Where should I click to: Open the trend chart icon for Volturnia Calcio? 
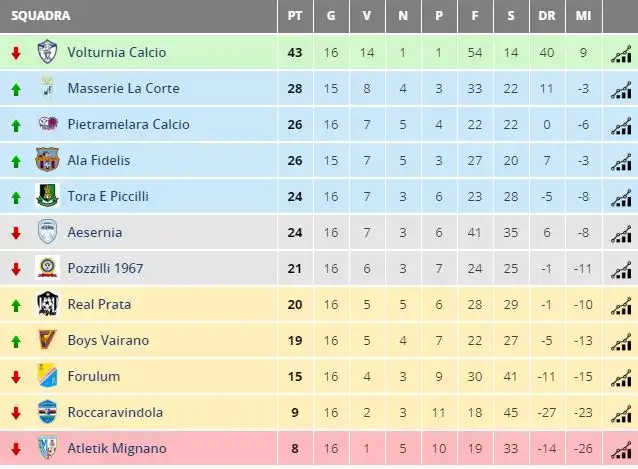pos(621,53)
